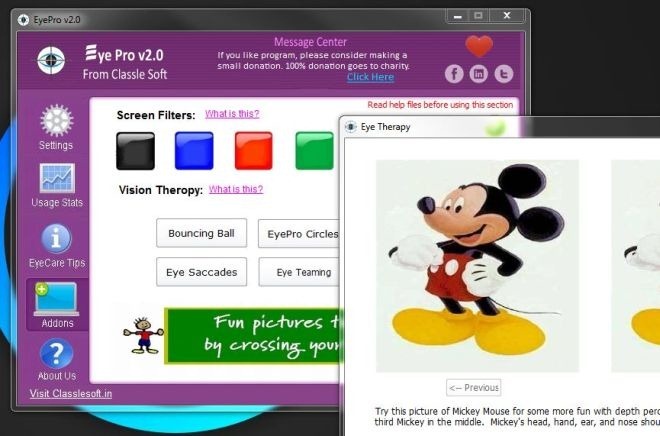The image size is (660, 436).
Task: Minimize the EyePro v2.0 window
Action: click(458, 16)
